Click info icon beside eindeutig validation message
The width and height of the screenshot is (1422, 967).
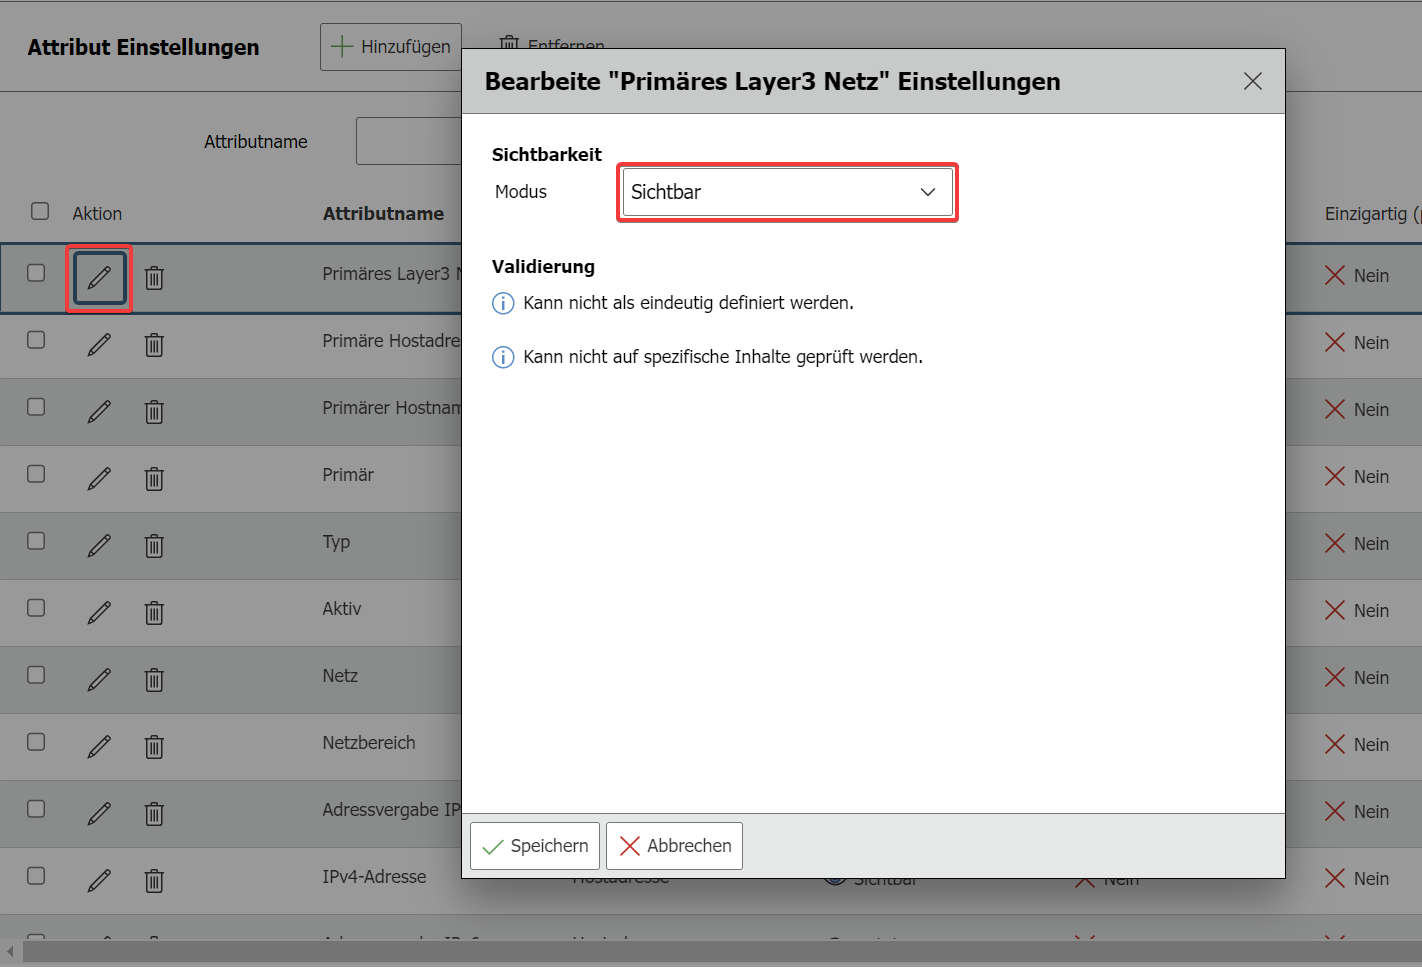pos(503,303)
